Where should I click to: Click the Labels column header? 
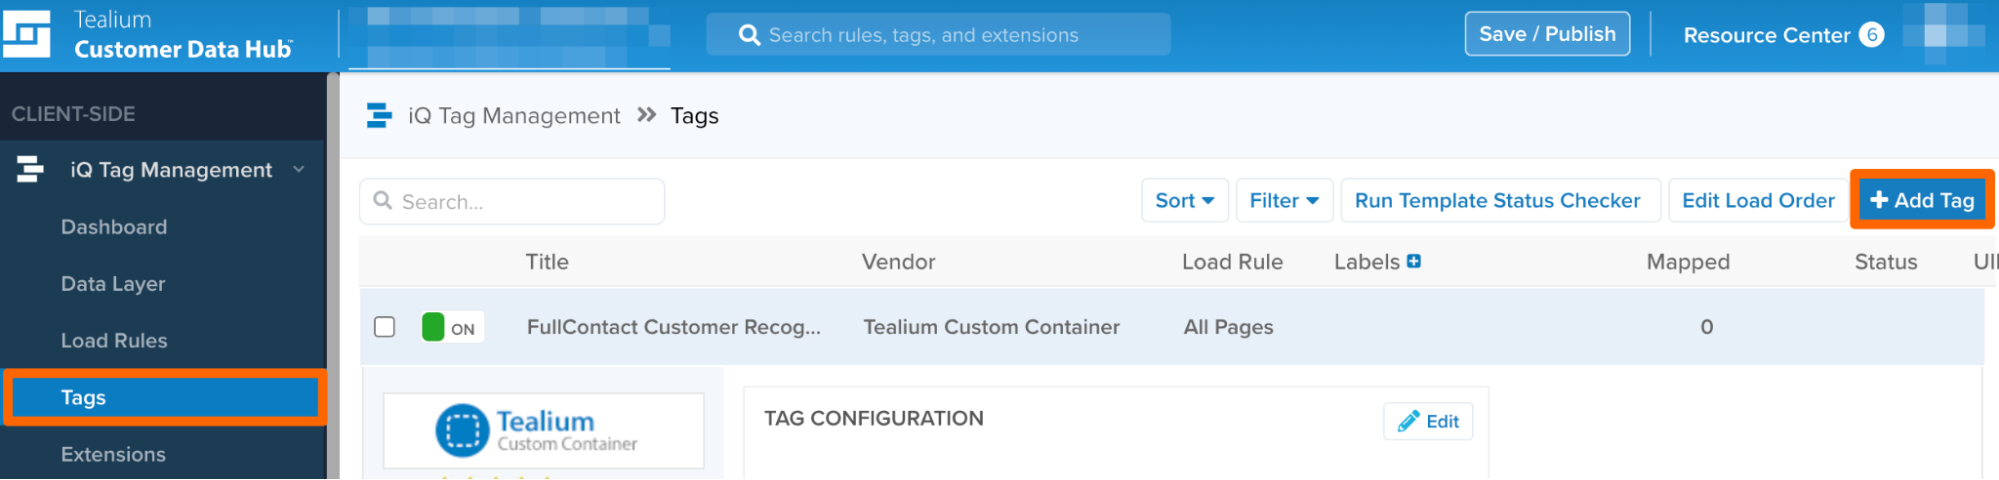click(1366, 262)
